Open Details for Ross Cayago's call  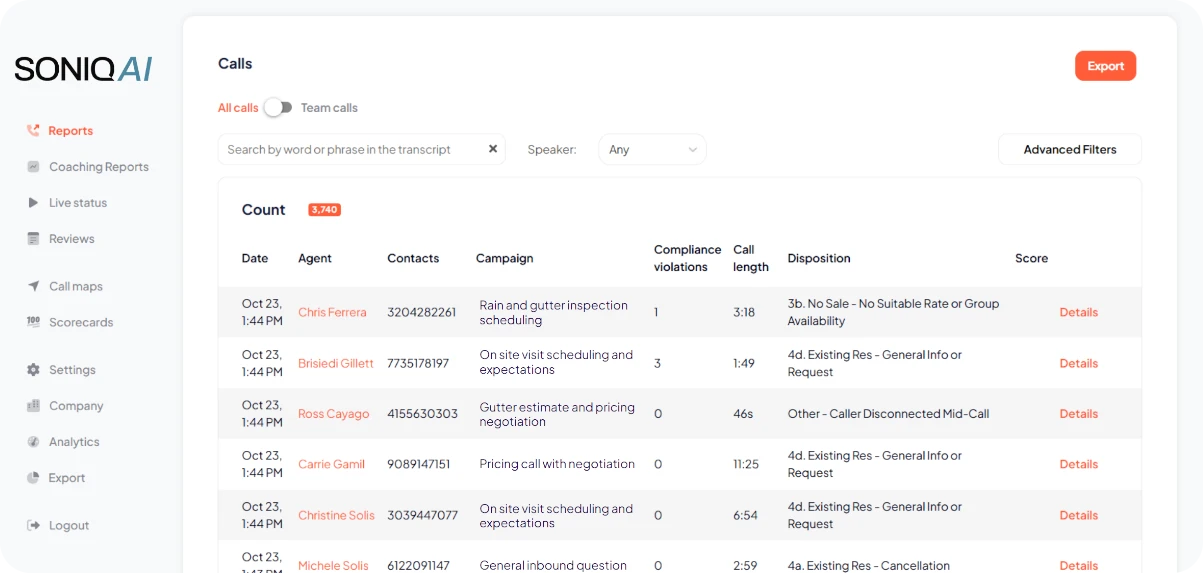click(x=1078, y=413)
